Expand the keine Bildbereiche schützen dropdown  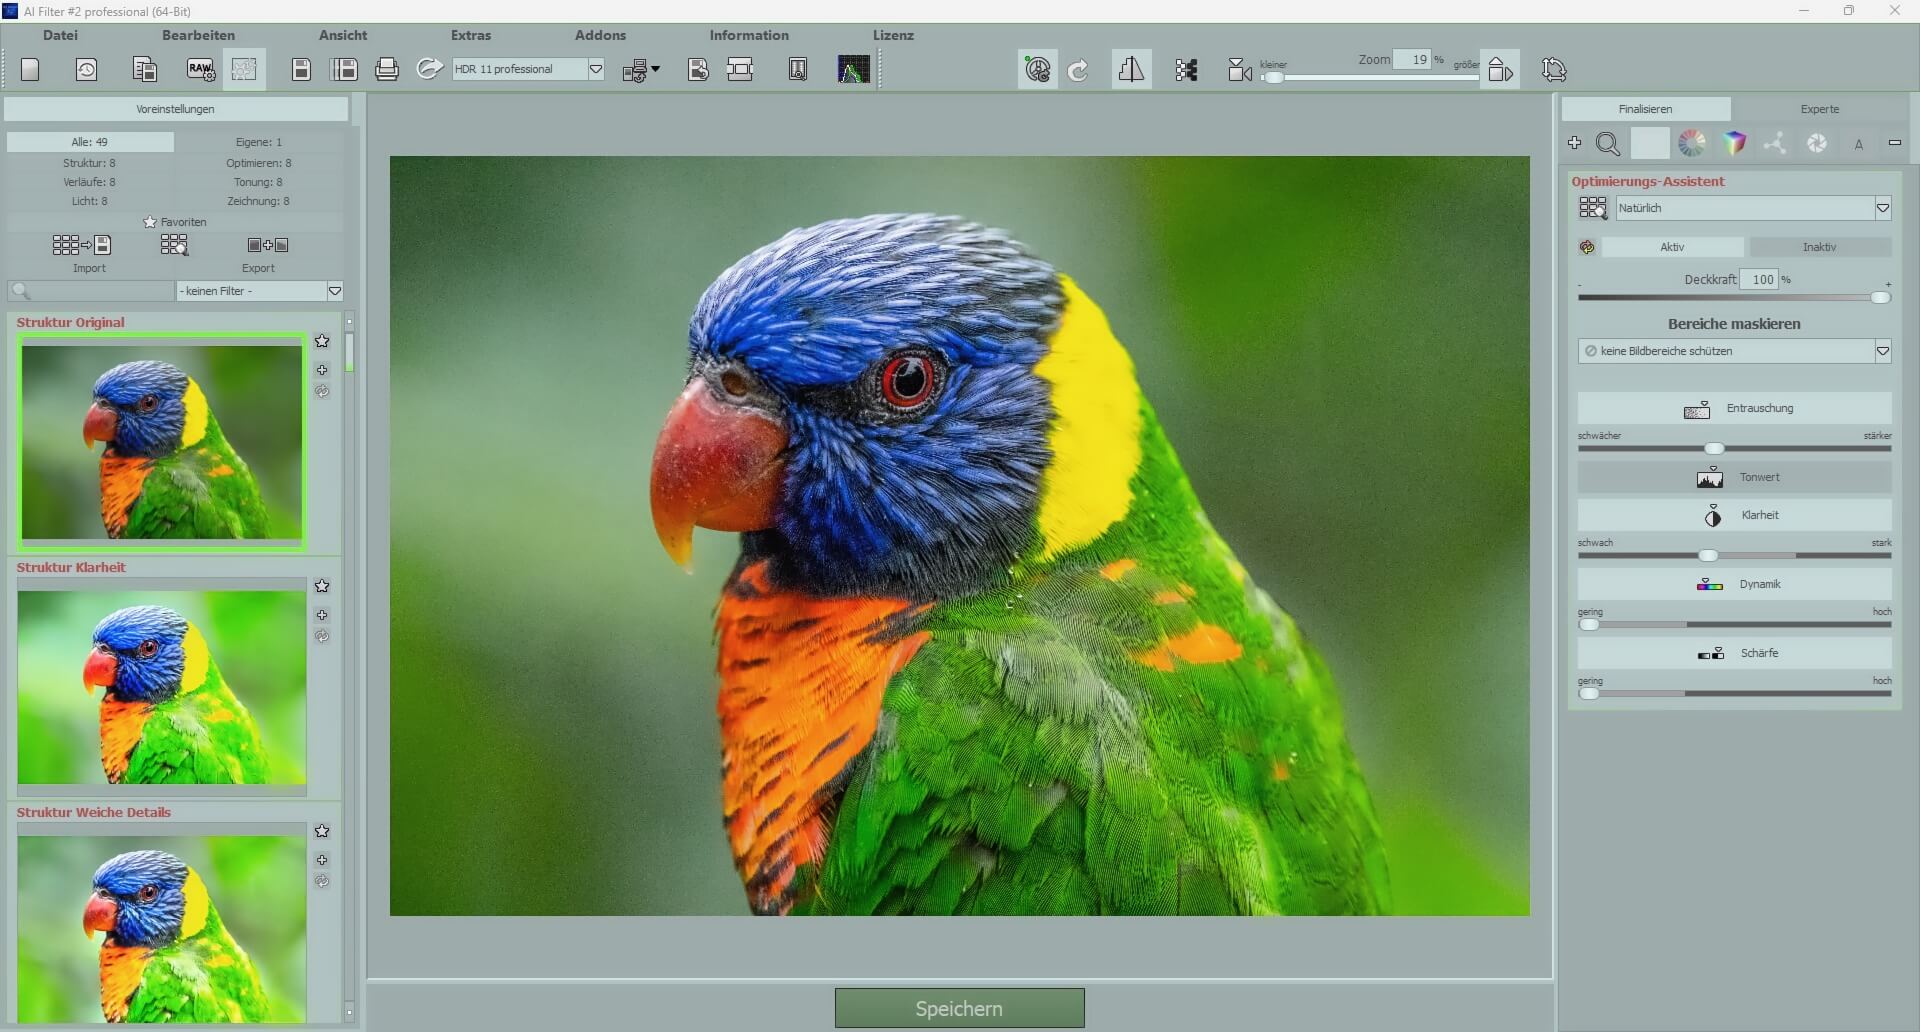coord(1884,350)
